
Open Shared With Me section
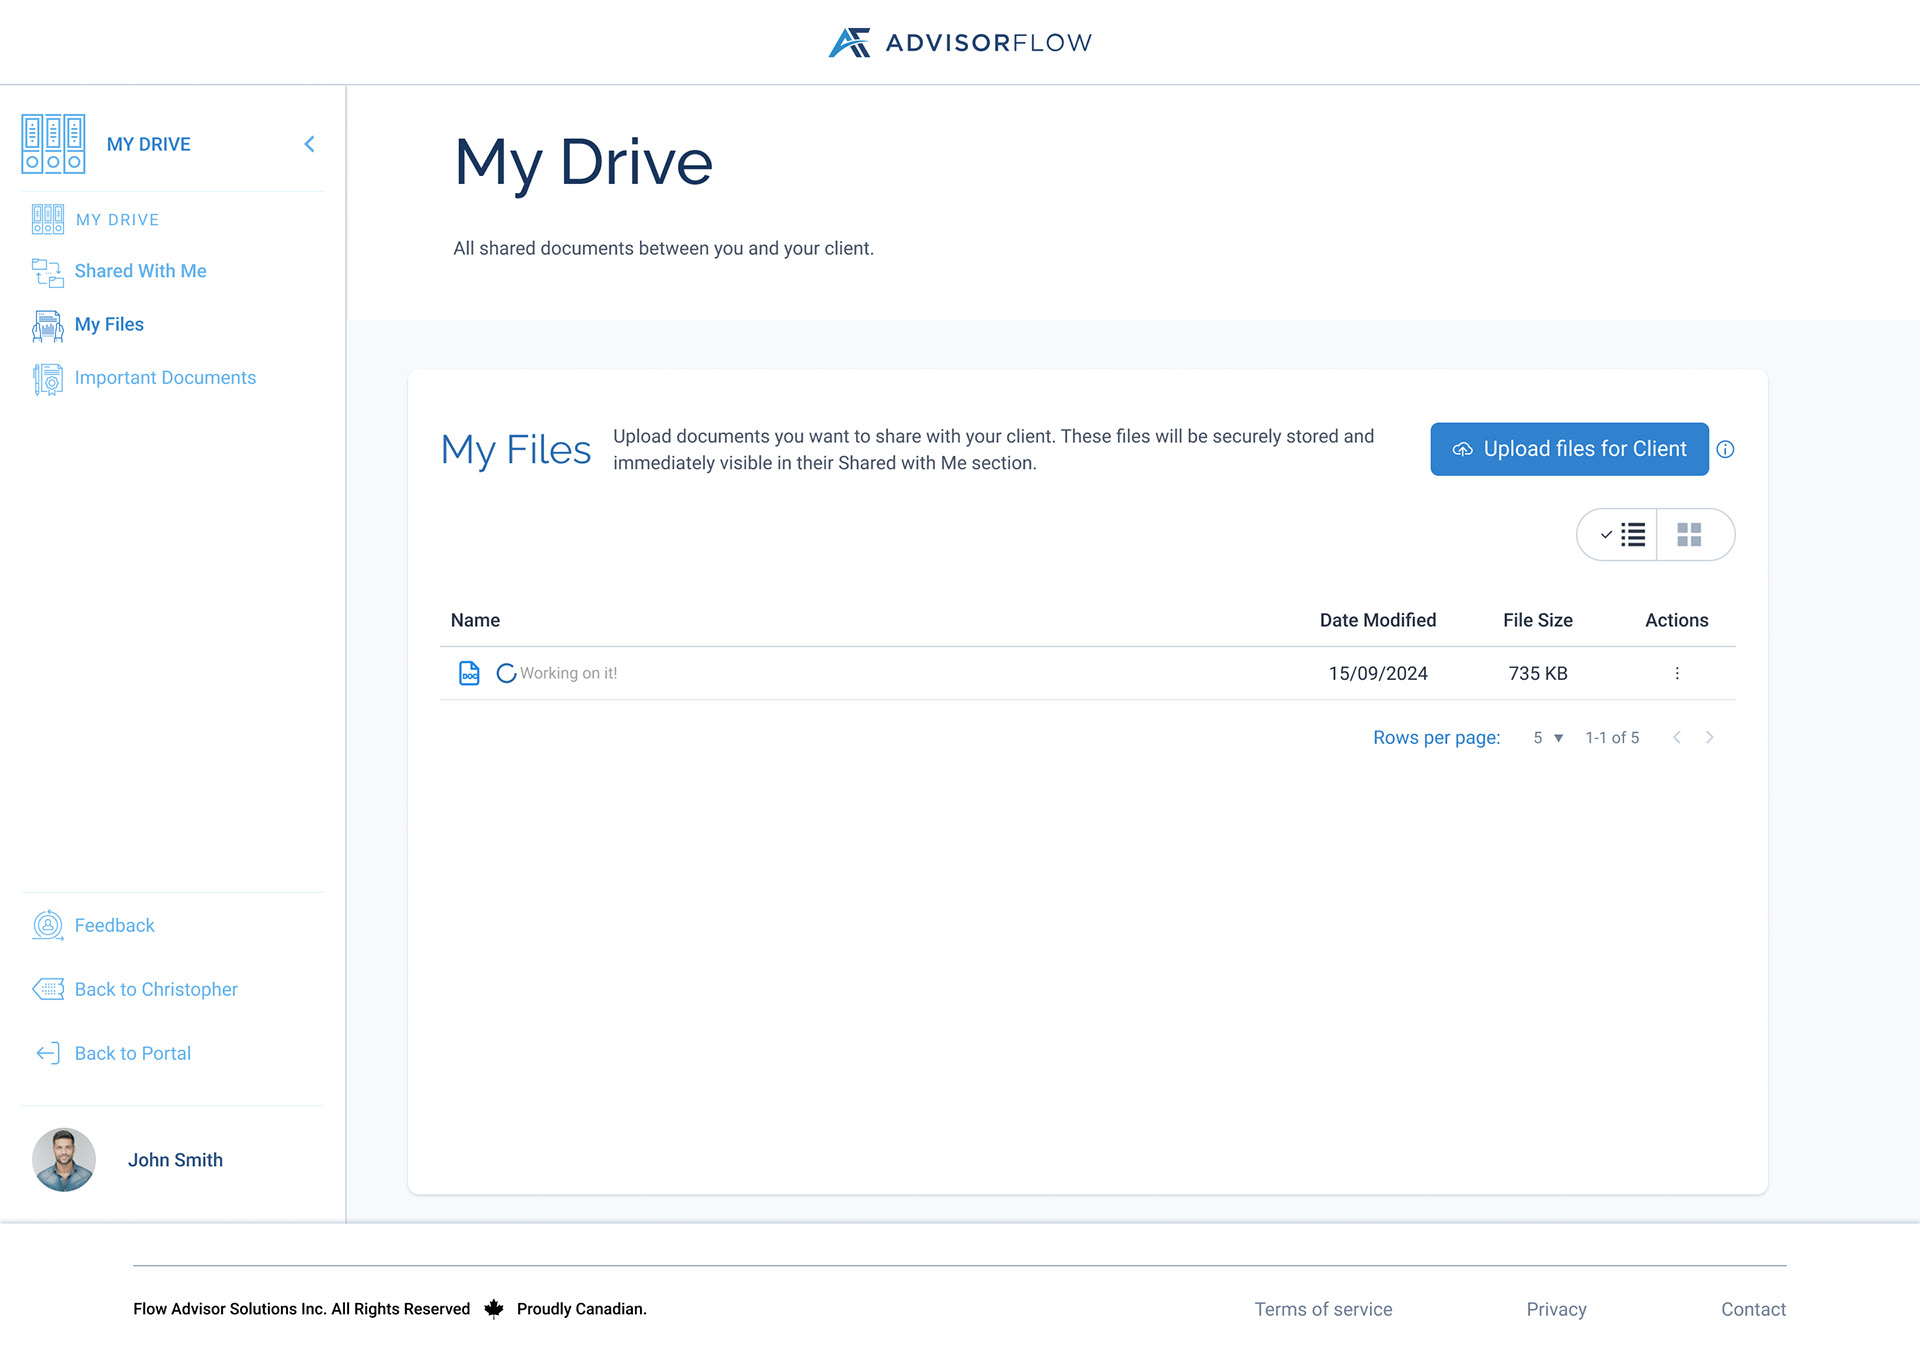click(x=140, y=271)
